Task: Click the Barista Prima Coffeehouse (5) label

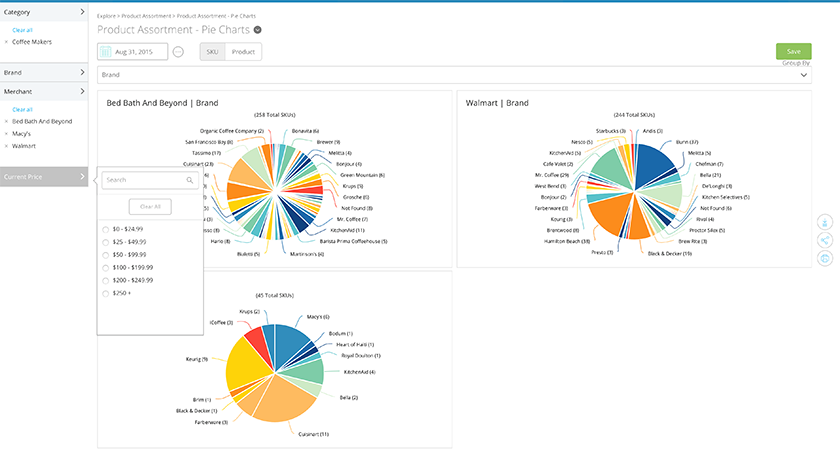Action: (x=354, y=242)
